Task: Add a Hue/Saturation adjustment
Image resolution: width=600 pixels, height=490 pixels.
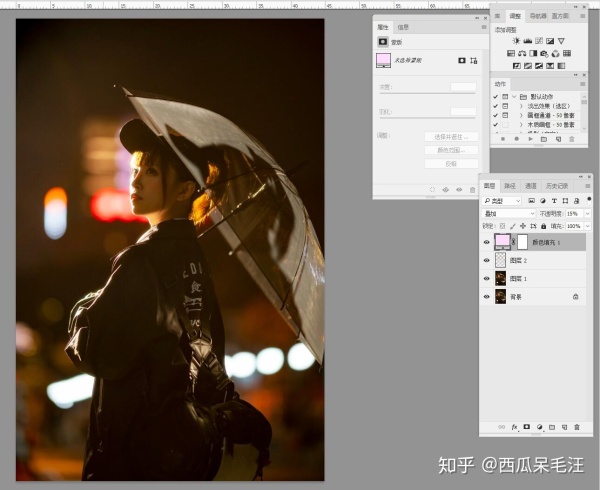Action: point(511,53)
